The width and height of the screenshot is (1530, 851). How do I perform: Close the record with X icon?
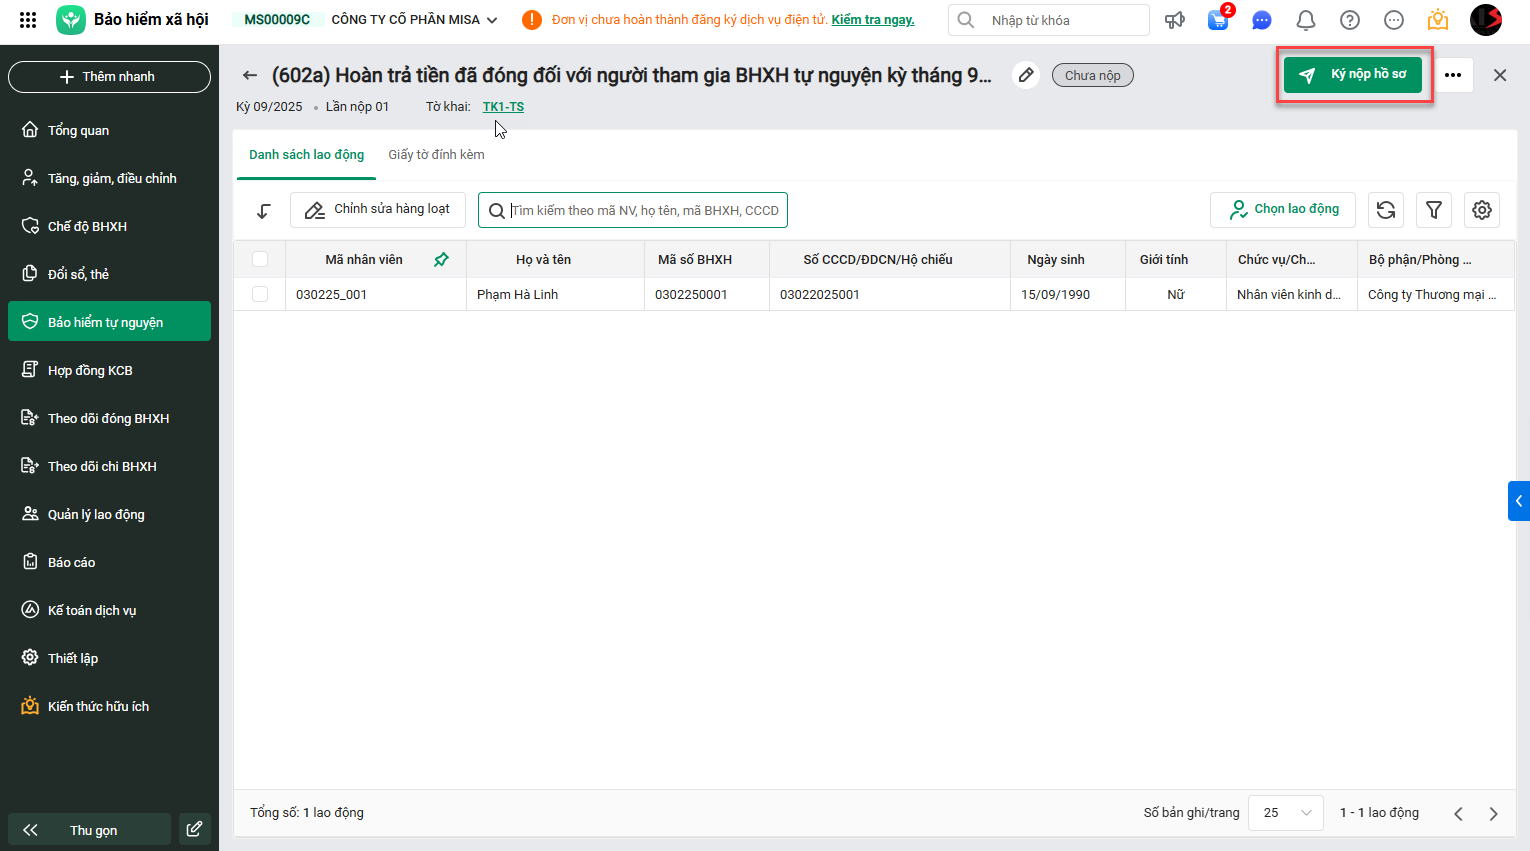point(1500,75)
